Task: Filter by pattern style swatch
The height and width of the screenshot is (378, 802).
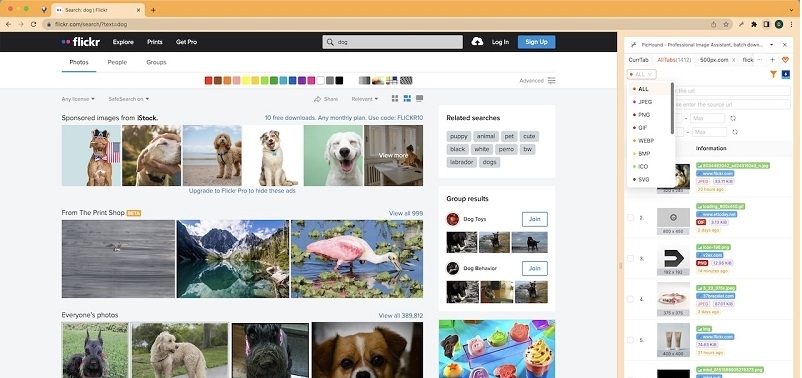Action: click(x=406, y=80)
